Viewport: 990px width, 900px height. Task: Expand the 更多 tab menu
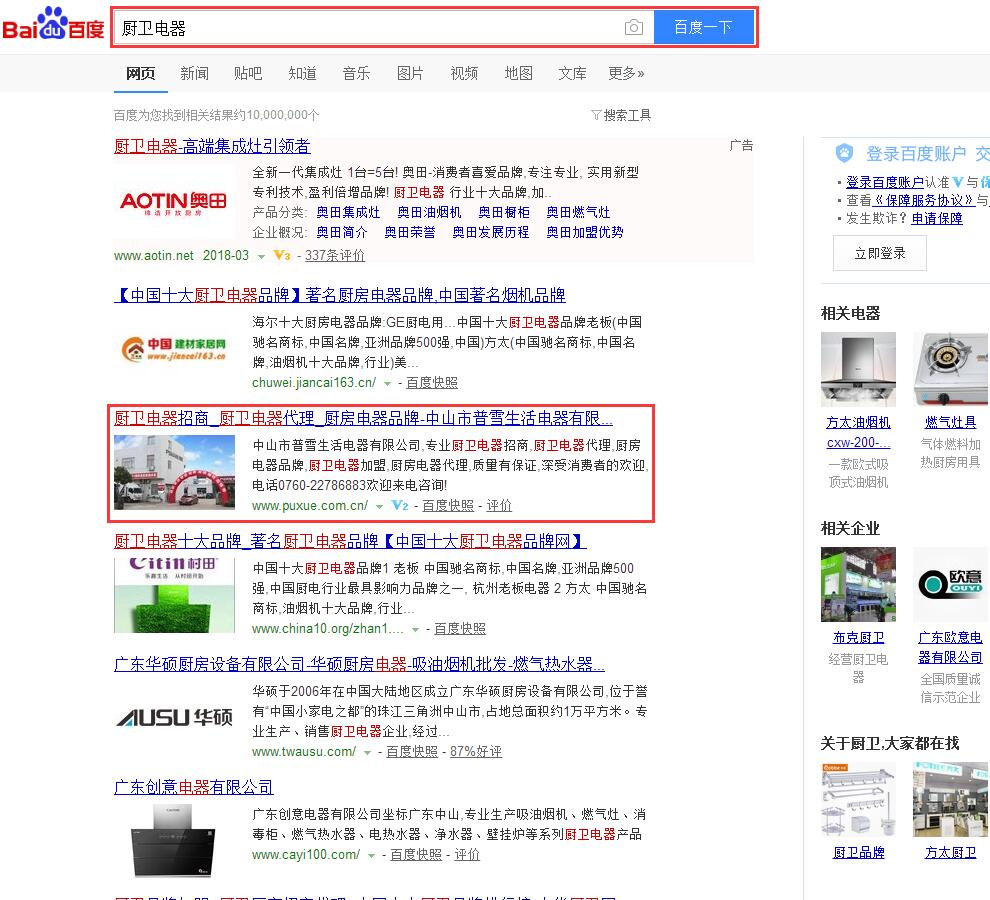(x=626, y=73)
